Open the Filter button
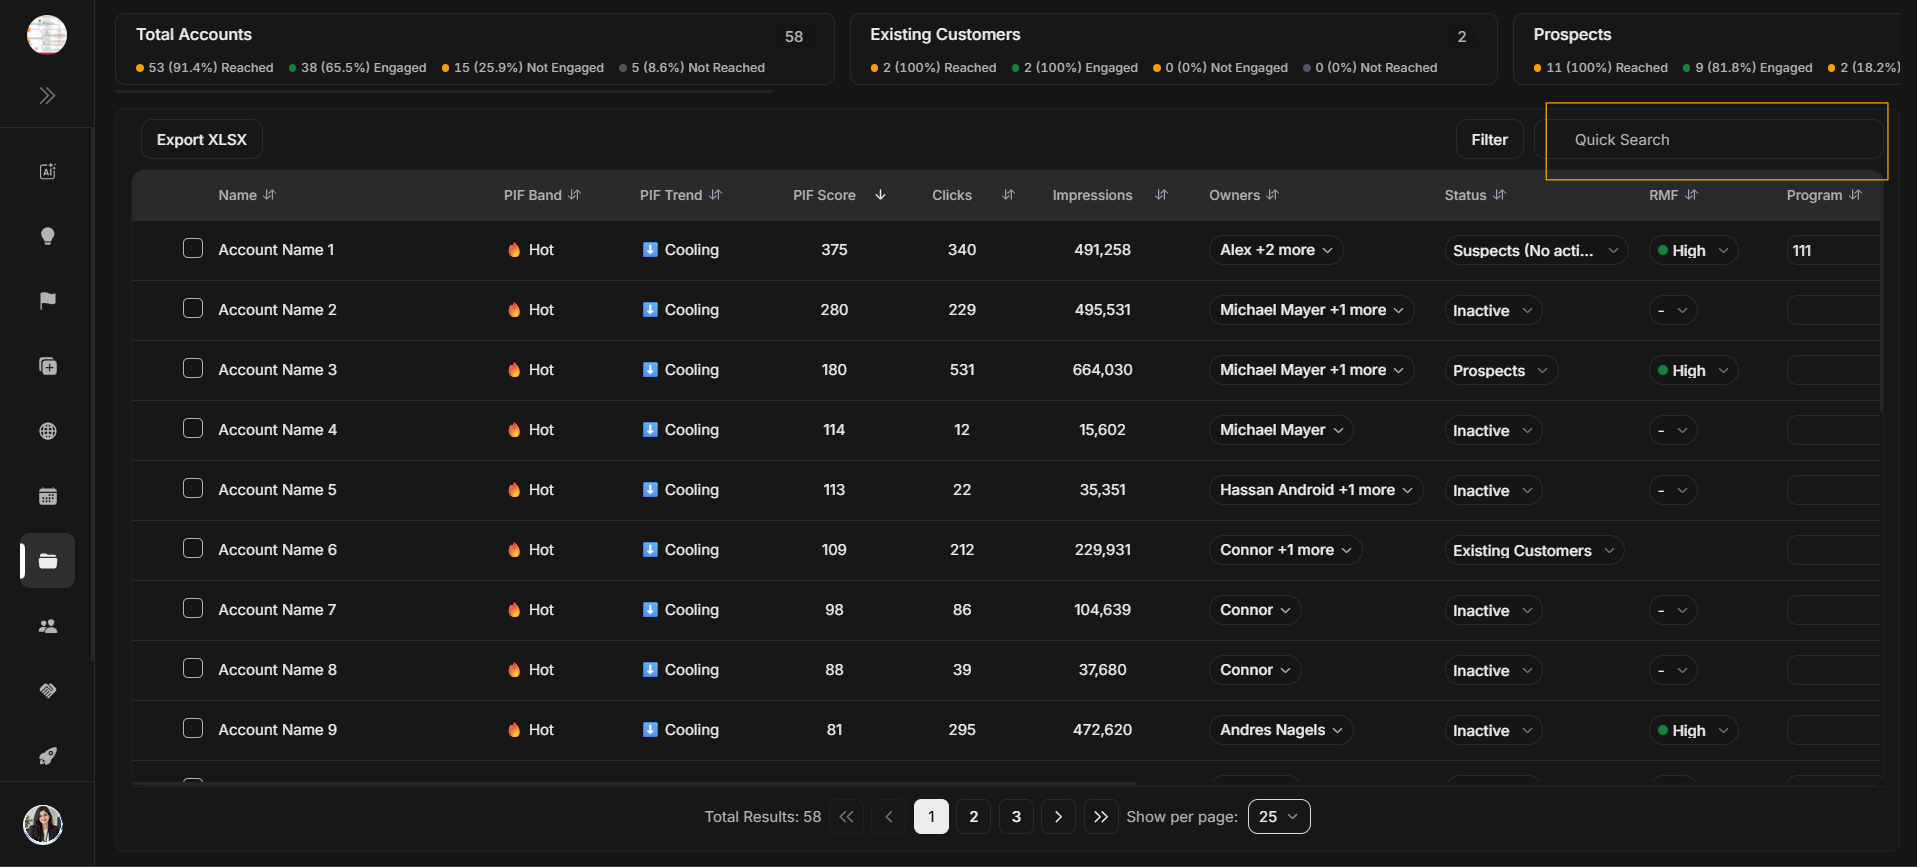1917x867 pixels. (x=1489, y=139)
